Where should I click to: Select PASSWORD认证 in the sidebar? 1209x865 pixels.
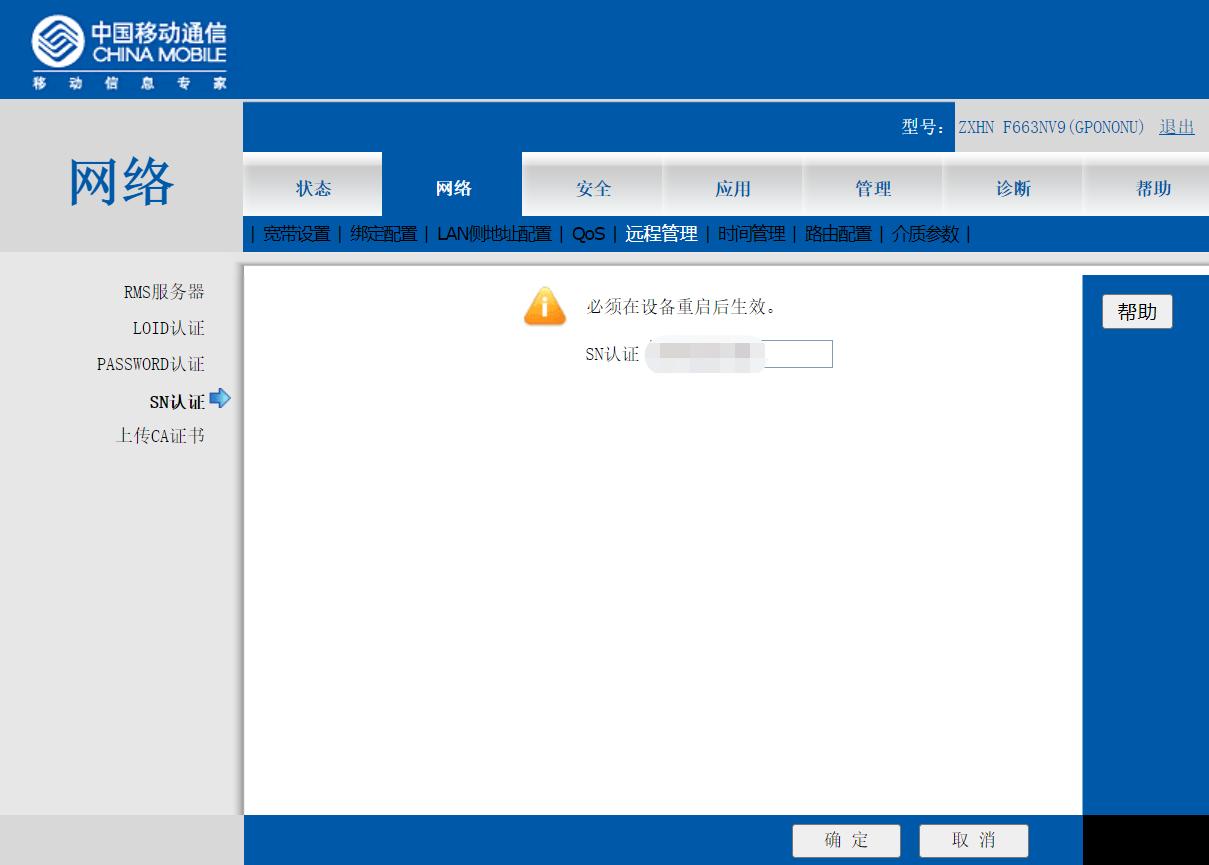pos(152,364)
